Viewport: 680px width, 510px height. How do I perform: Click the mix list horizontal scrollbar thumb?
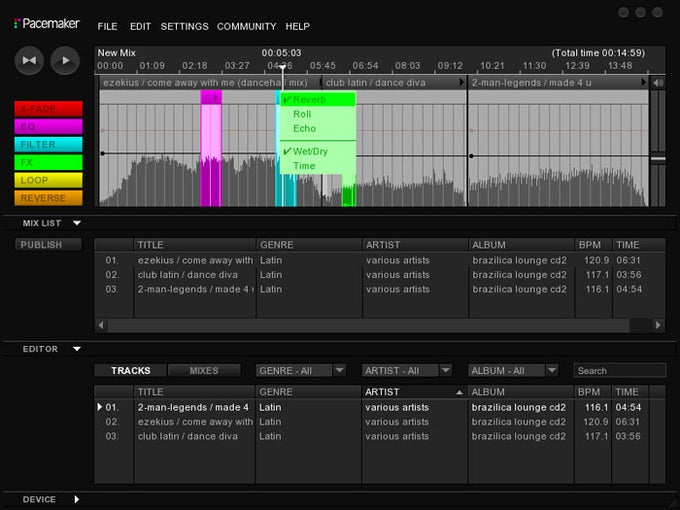tap(369, 325)
